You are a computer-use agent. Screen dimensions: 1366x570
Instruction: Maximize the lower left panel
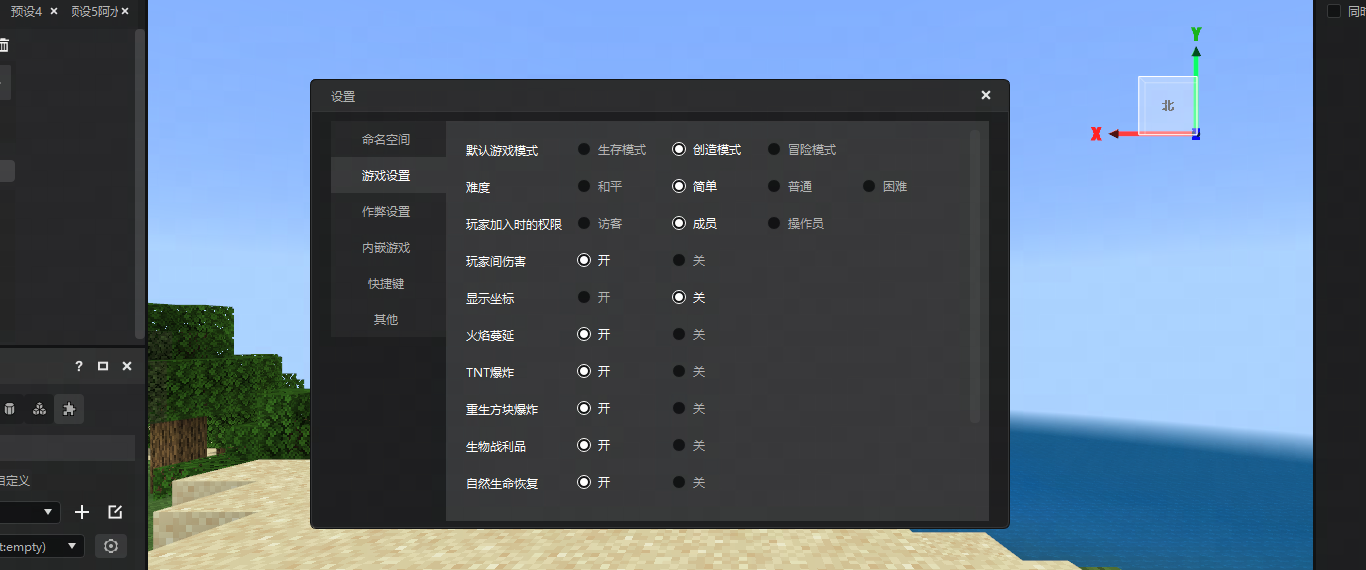[x=103, y=367]
